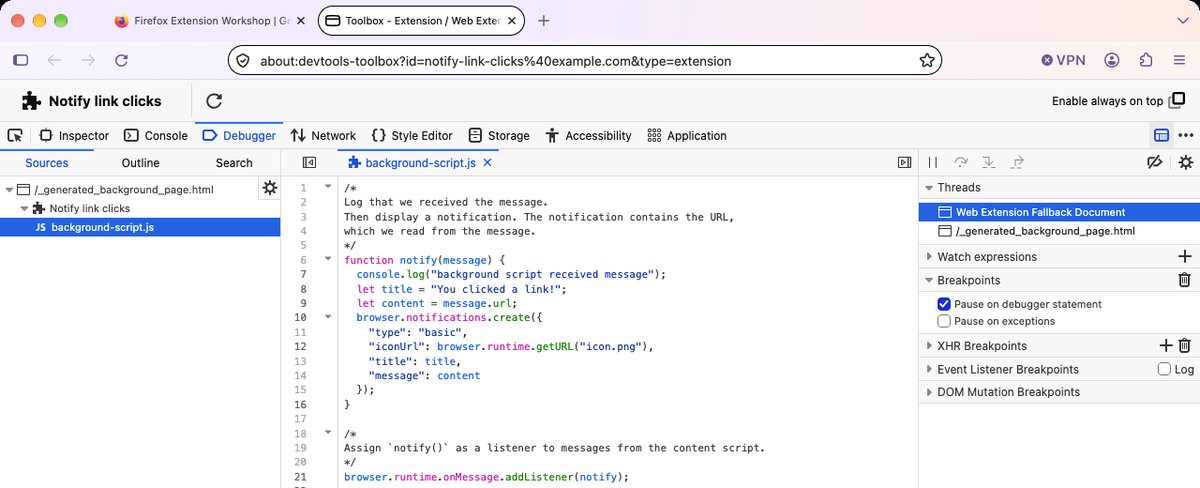Image resolution: width=1200 pixels, height=488 pixels.
Task: Click the browser forward arrow
Action: (88, 60)
